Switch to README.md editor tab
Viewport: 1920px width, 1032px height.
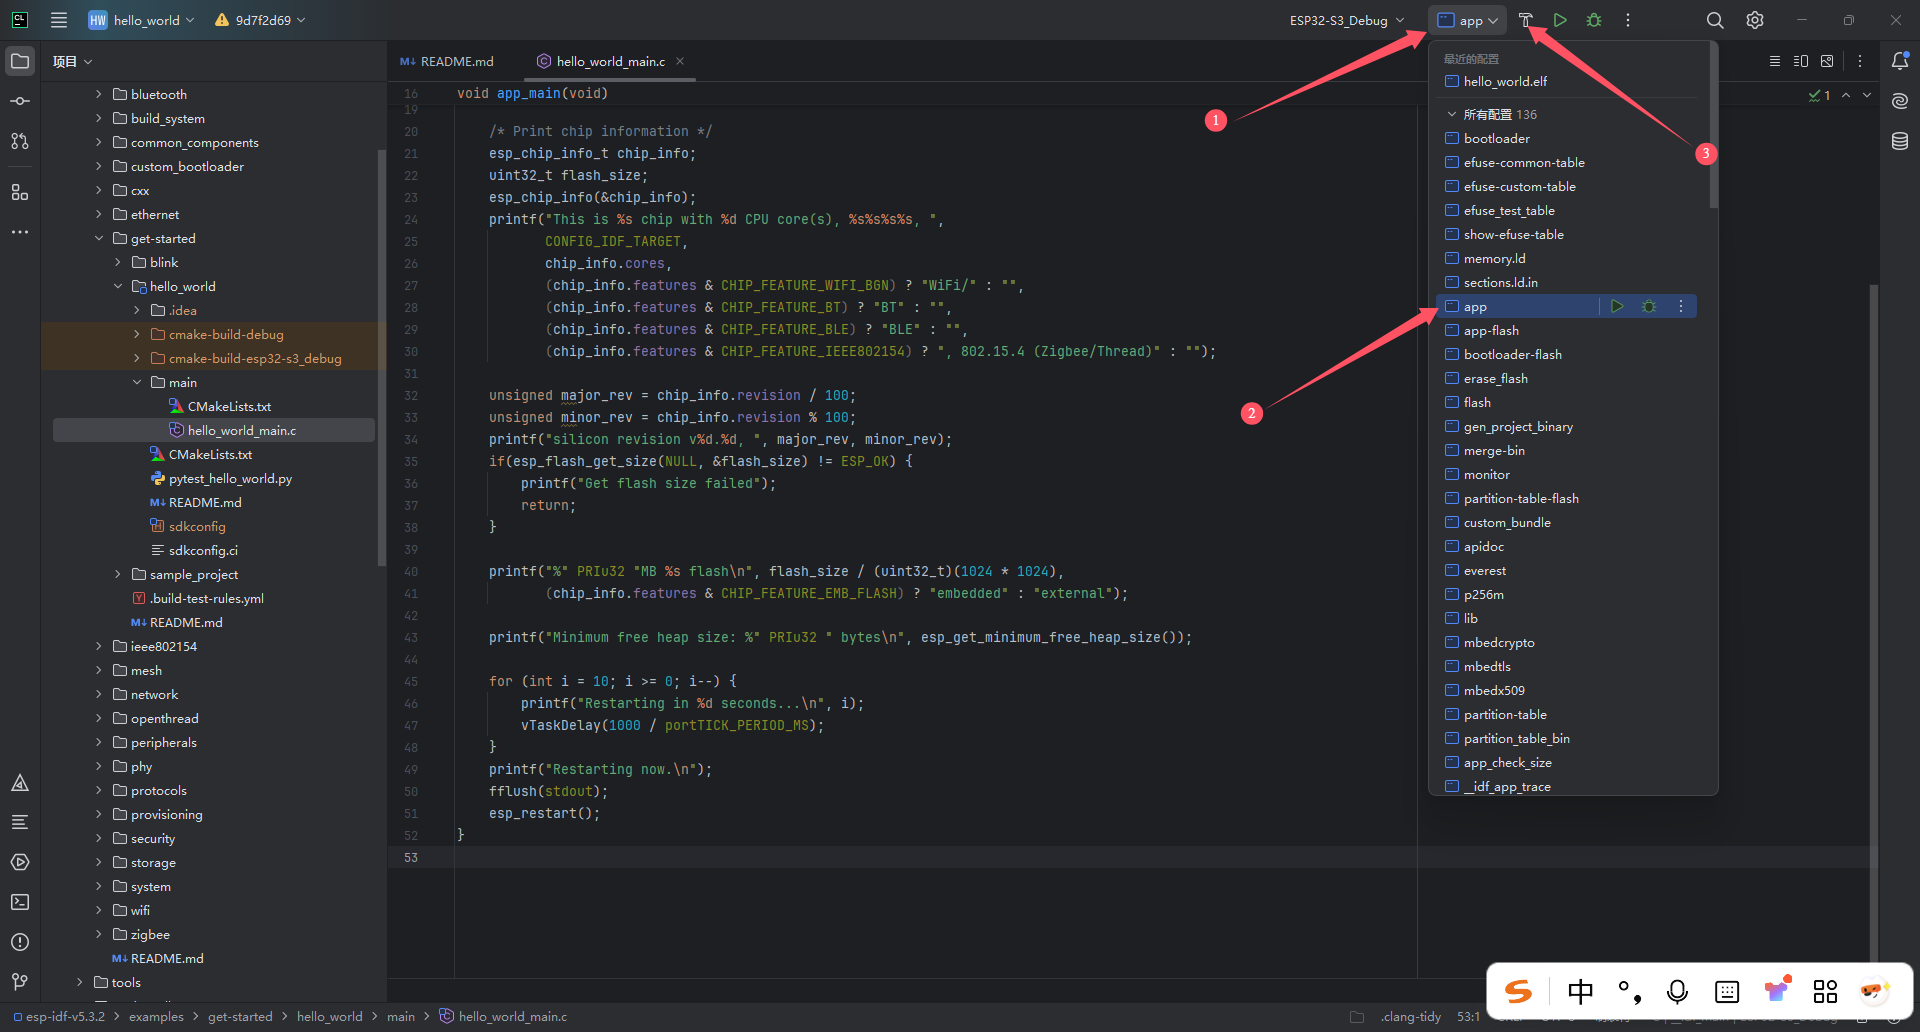(x=447, y=61)
